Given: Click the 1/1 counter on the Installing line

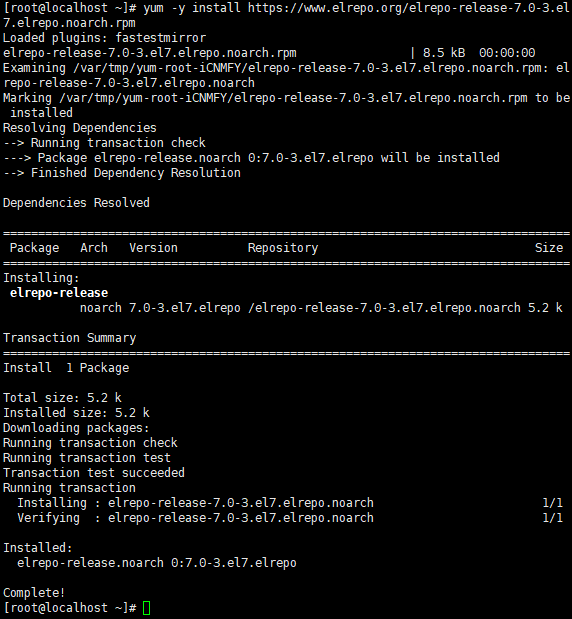Looking at the screenshot, I should [553, 503].
